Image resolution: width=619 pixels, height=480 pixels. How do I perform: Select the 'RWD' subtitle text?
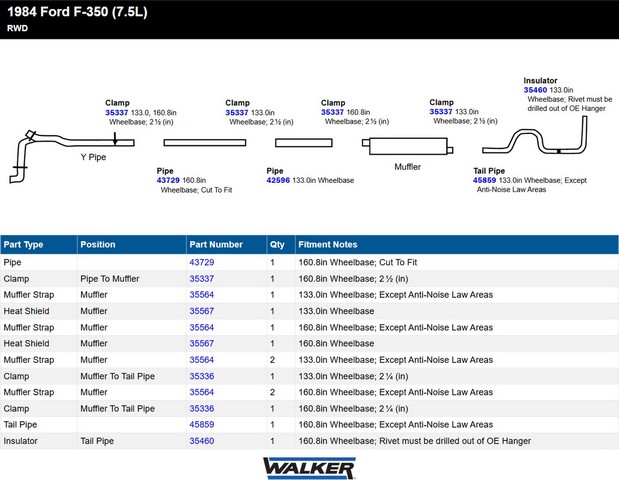[17, 28]
